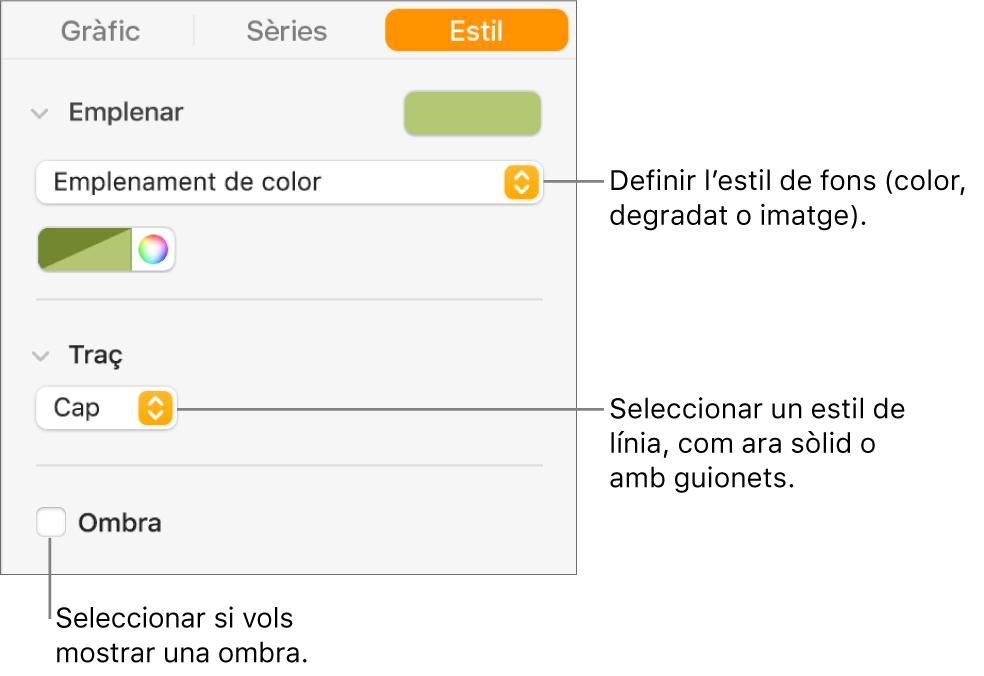Select the highlighted Estil tab
The height and width of the screenshot is (676, 984).
coord(476,31)
